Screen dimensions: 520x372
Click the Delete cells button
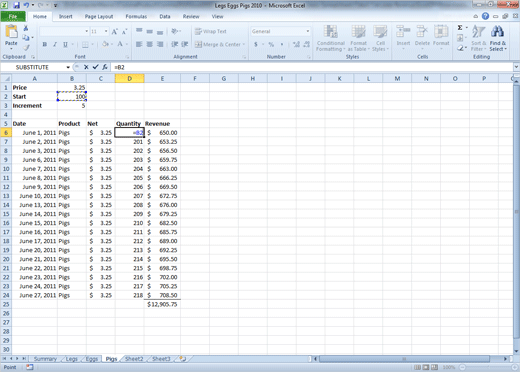tap(422, 38)
